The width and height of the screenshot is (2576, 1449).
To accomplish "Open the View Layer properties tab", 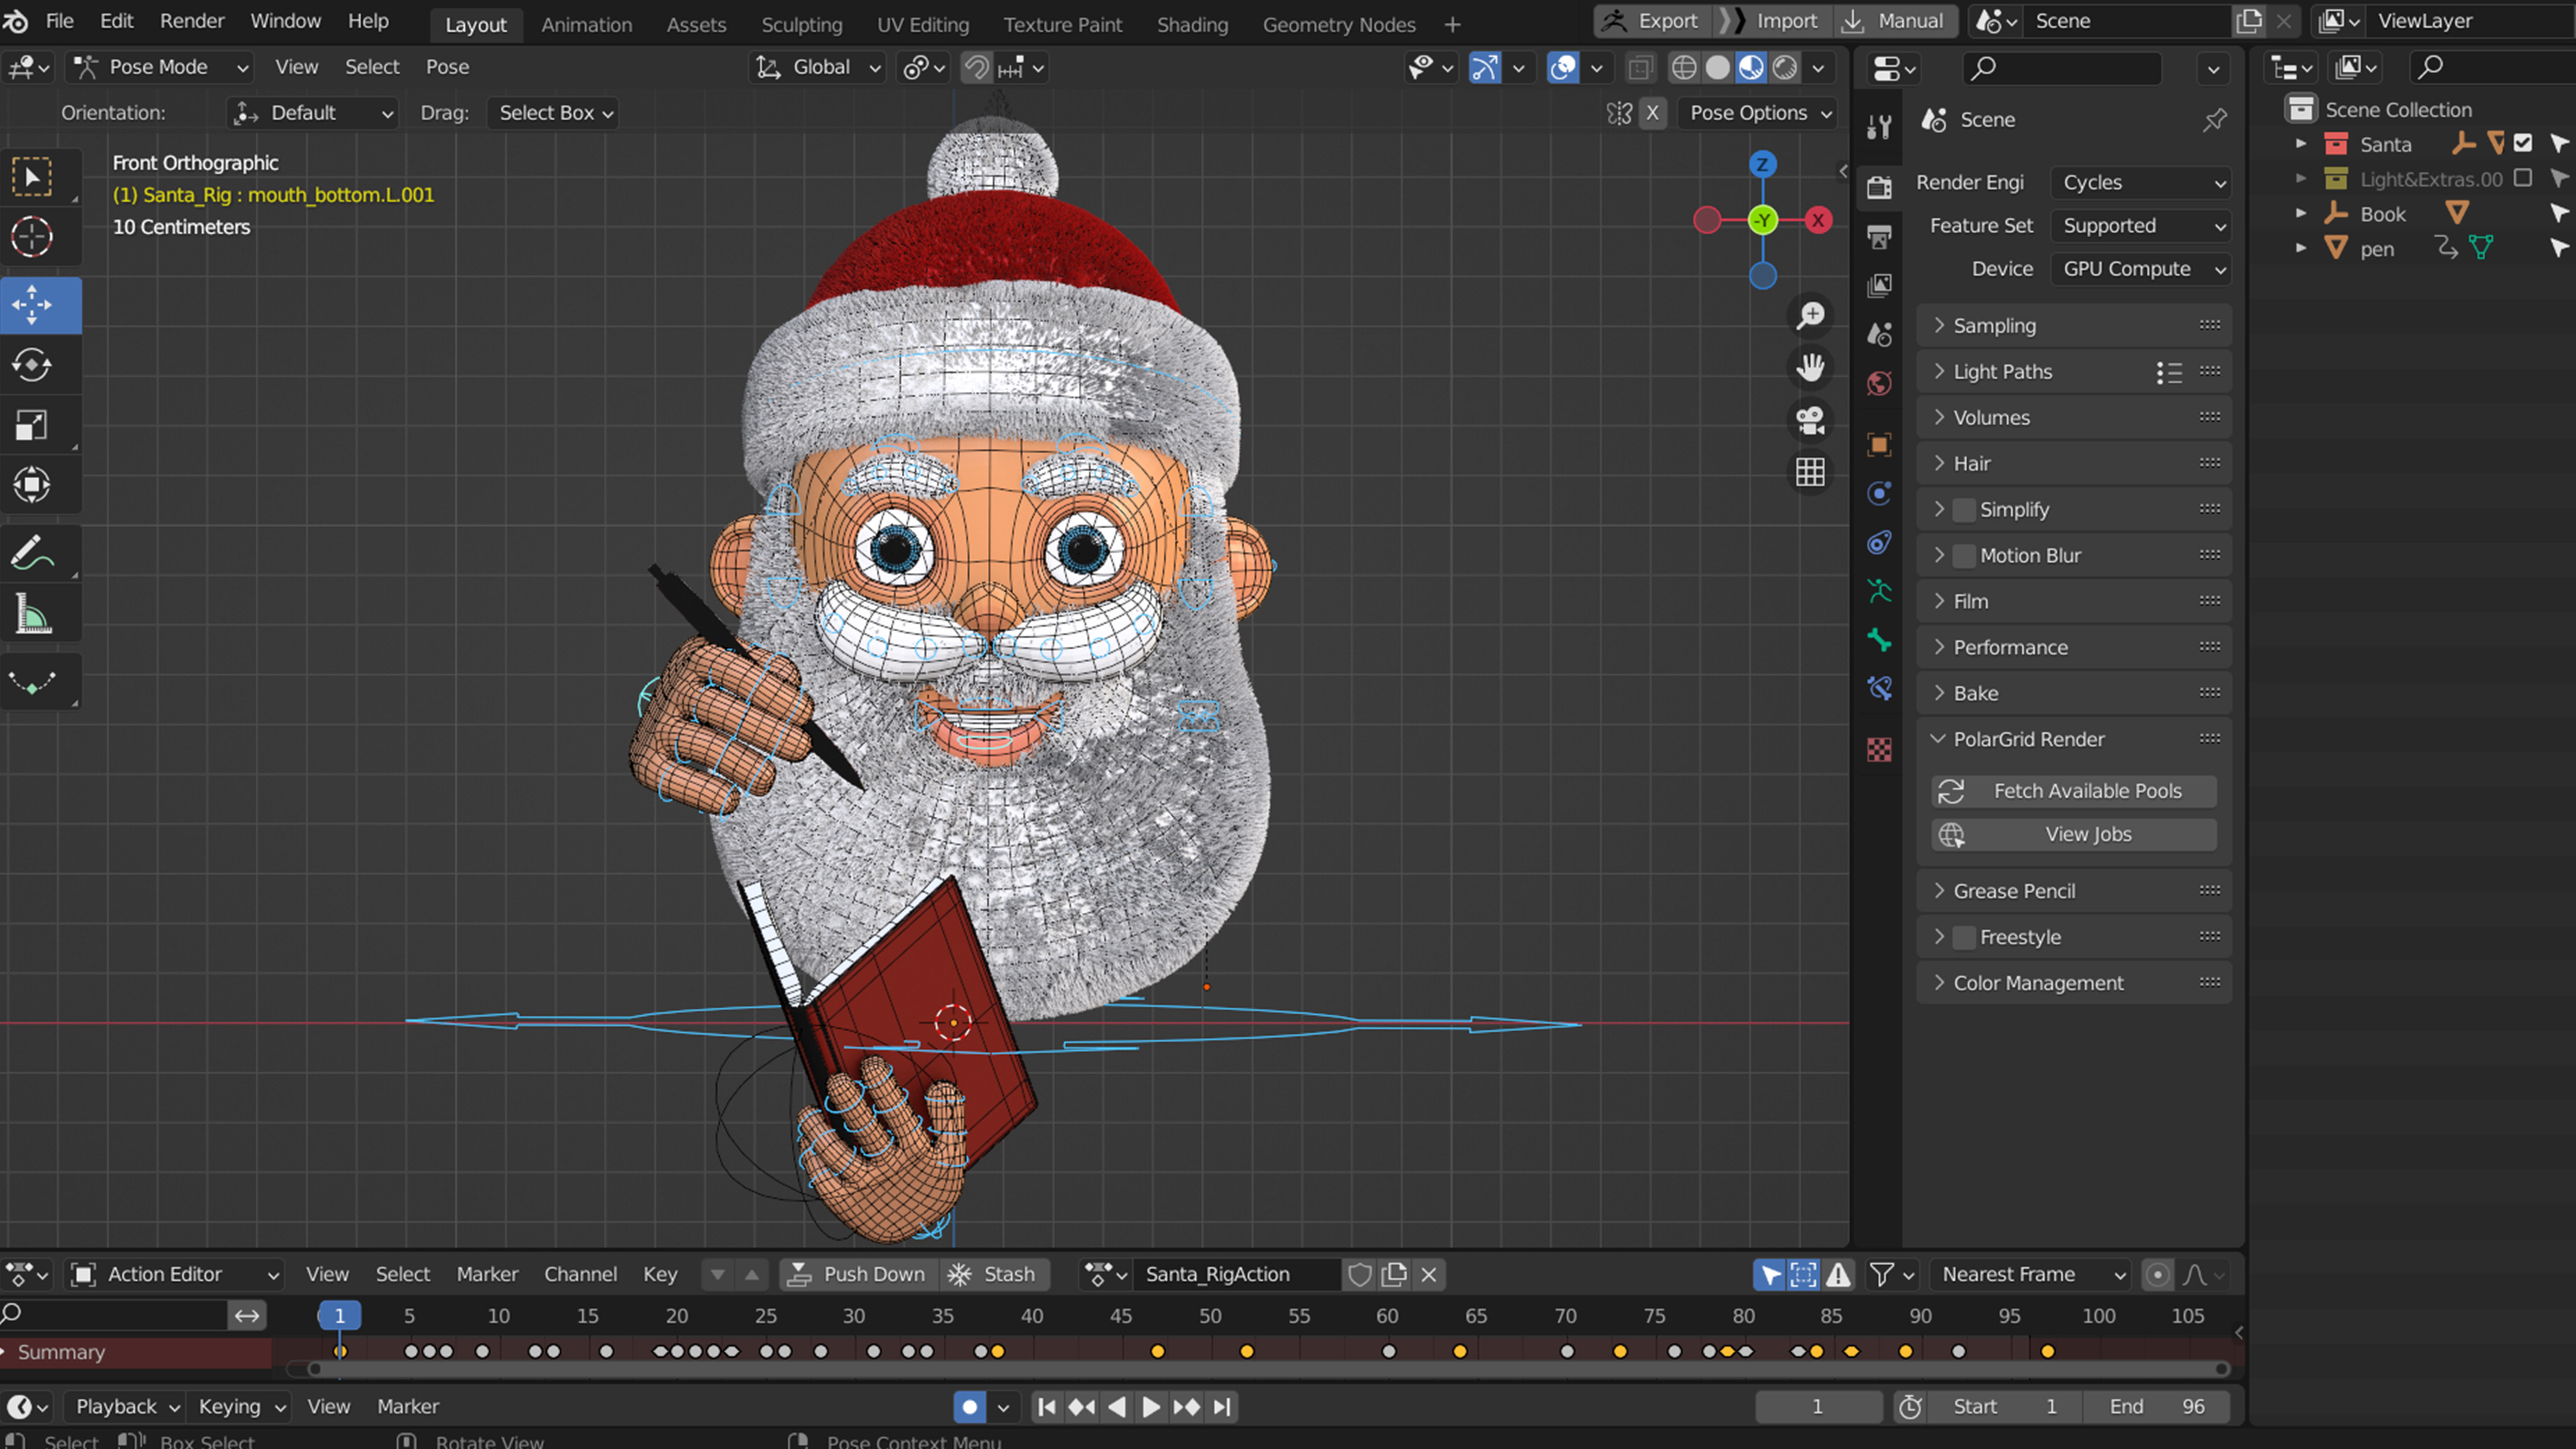I will (1879, 286).
